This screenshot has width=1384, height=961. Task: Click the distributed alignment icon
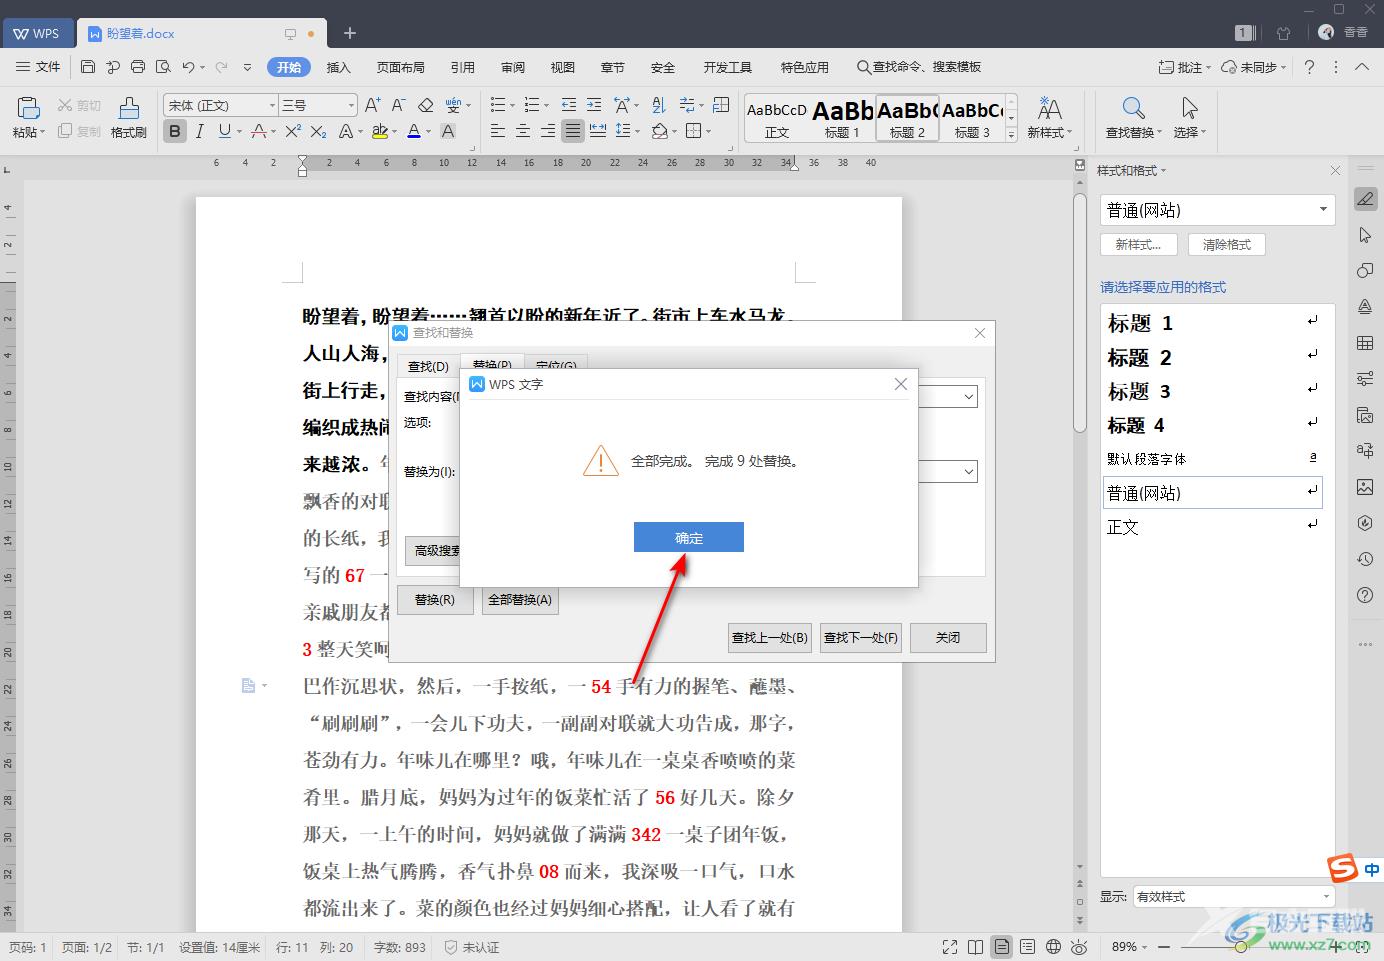pyautogui.click(x=598, y=131)
